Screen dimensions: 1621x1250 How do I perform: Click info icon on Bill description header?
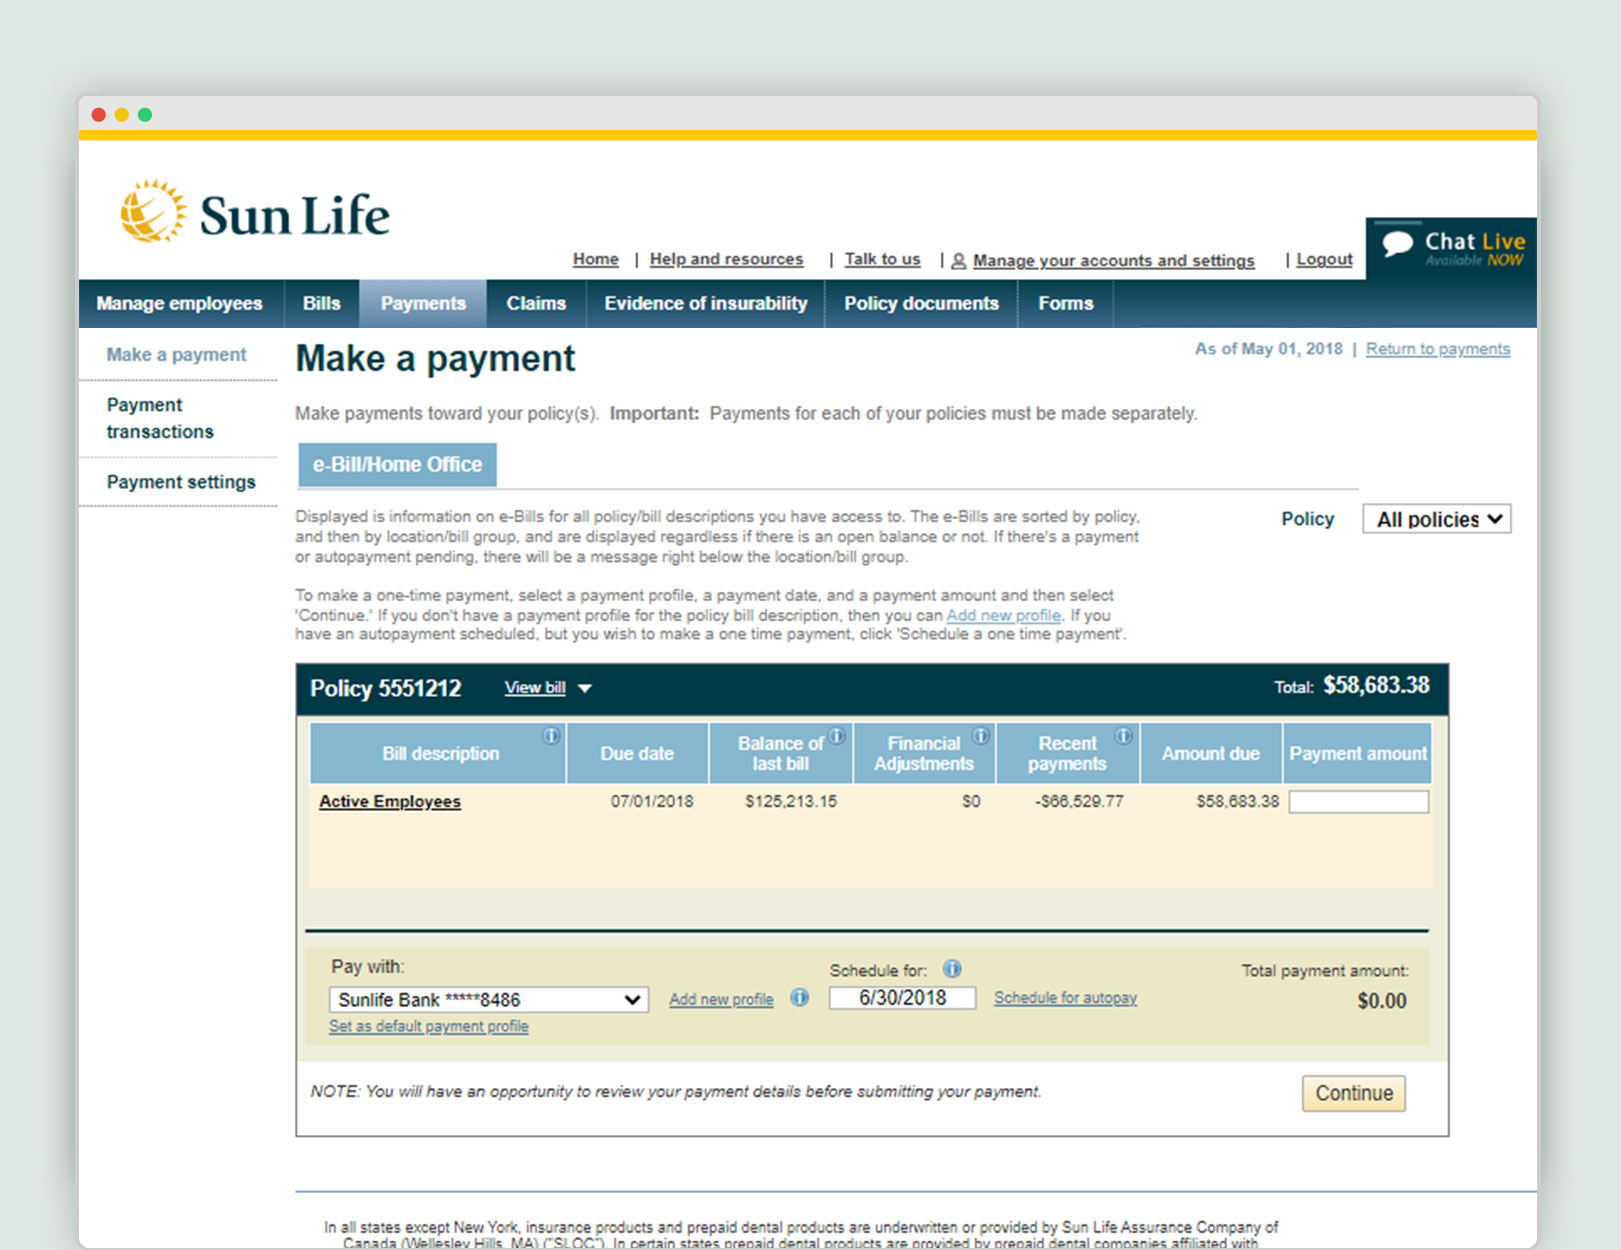(551, 736)
